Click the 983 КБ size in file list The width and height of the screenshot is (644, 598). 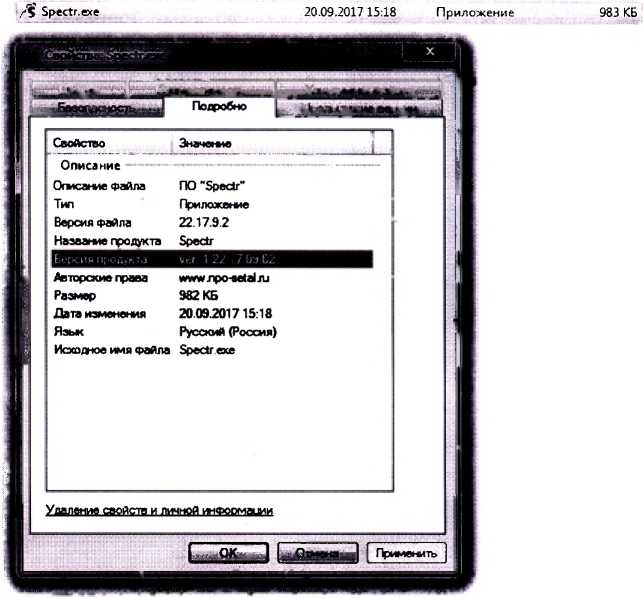point(618,12)
